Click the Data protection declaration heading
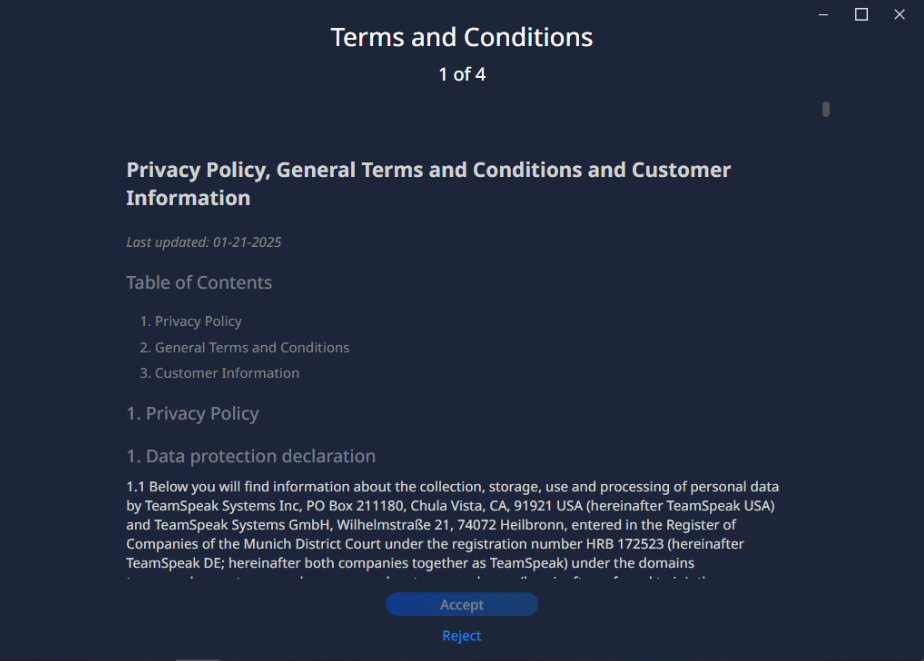The image size is (924, 661). [x=251, y=456]
